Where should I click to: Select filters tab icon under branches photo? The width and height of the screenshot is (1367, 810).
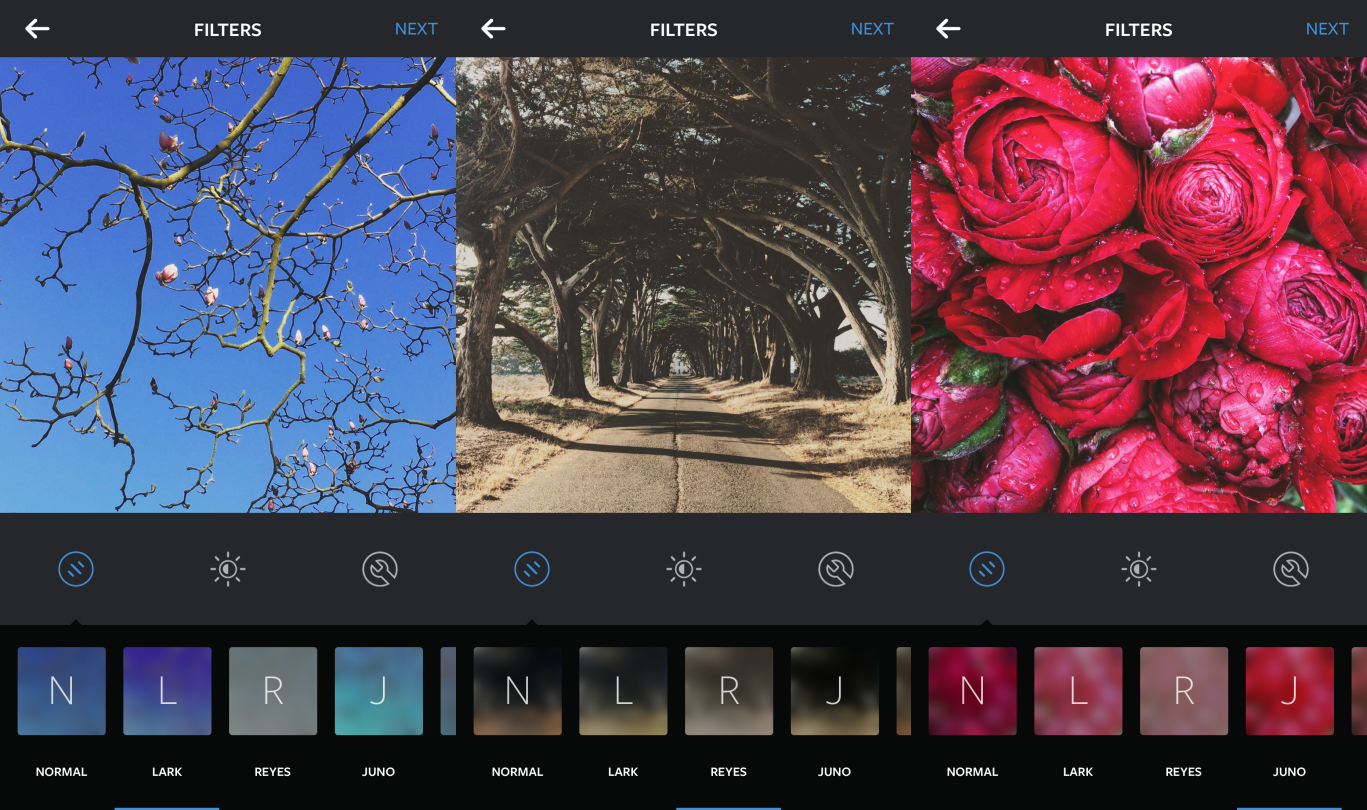tap(76, 569)
